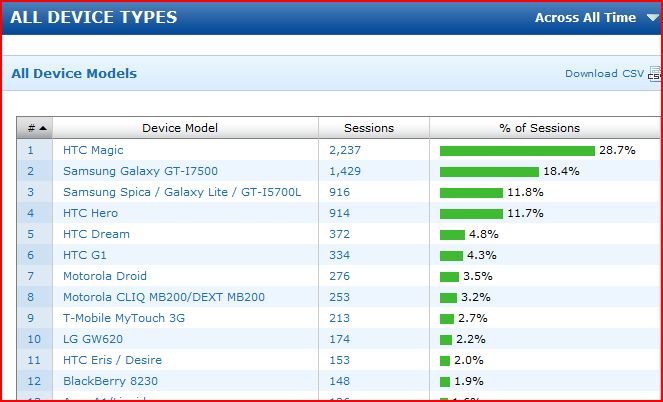
Task: Click sessions value 276
Action: [340, 276]
